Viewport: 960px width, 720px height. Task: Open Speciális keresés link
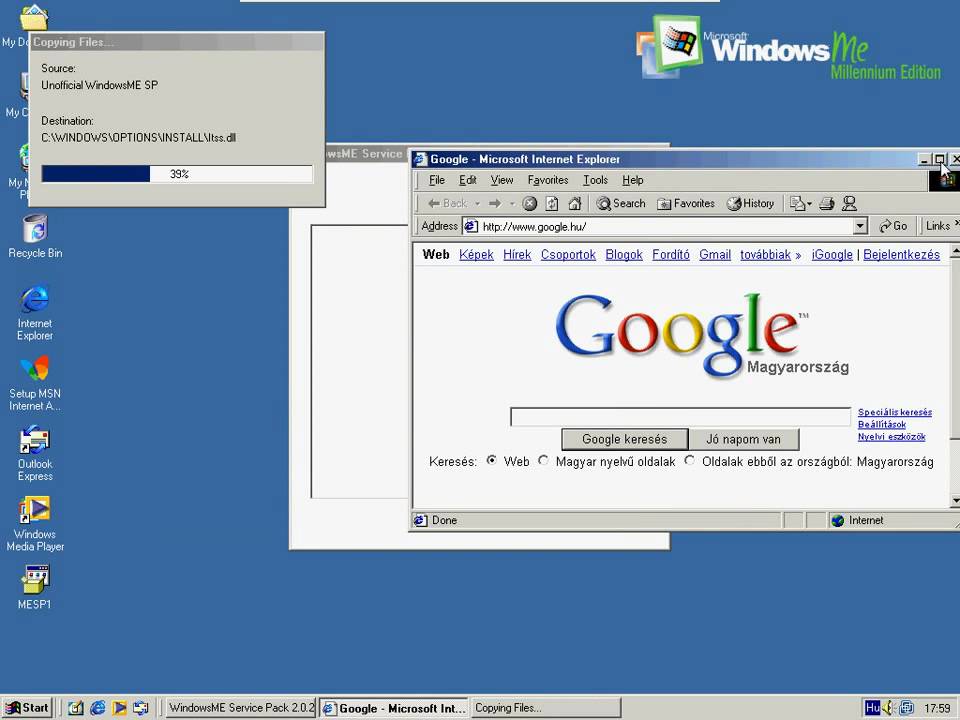click(x=894, y=413)
